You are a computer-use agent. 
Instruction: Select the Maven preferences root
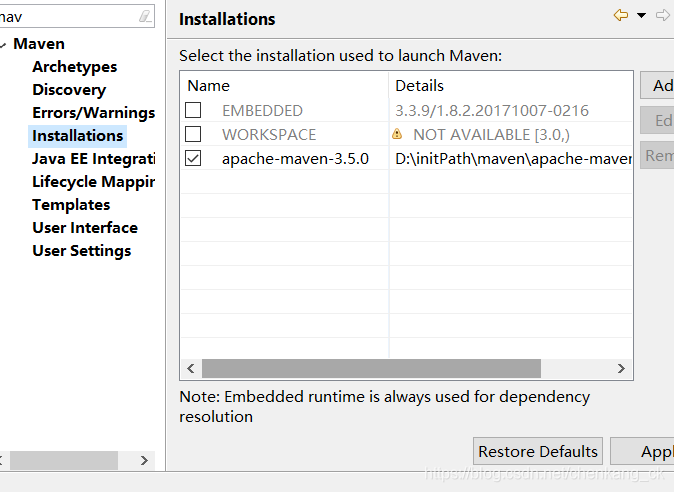pos(39,44)
